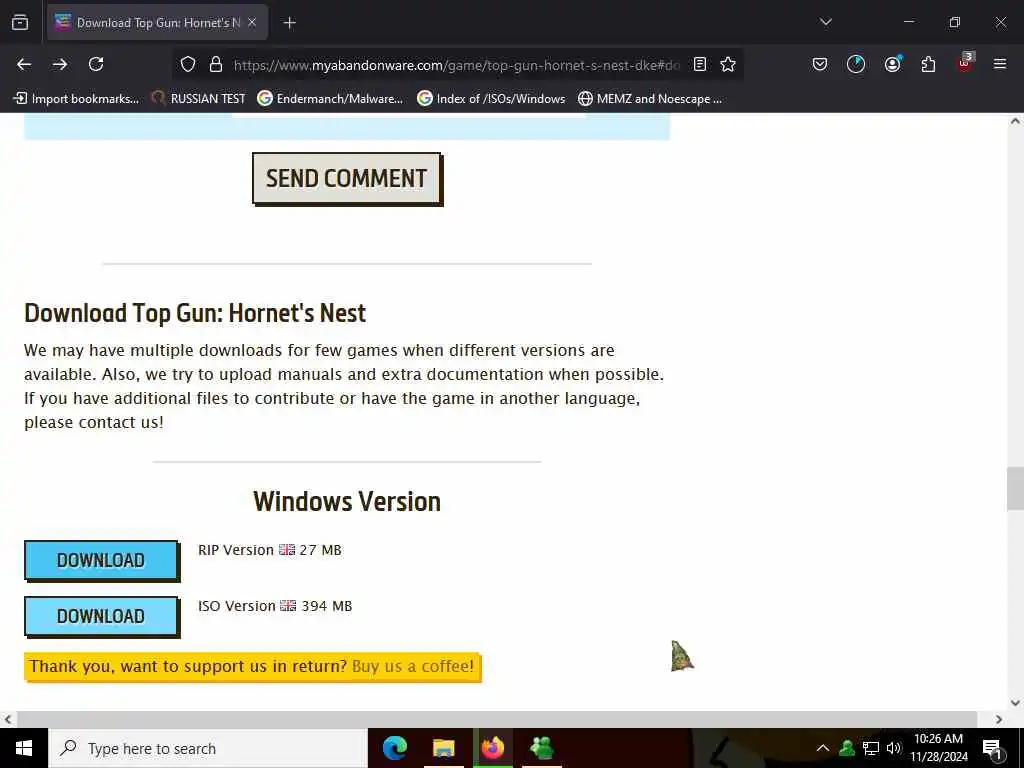
Task: Open RUSSIAN TEST bookmark
Action: pos(199,99)
